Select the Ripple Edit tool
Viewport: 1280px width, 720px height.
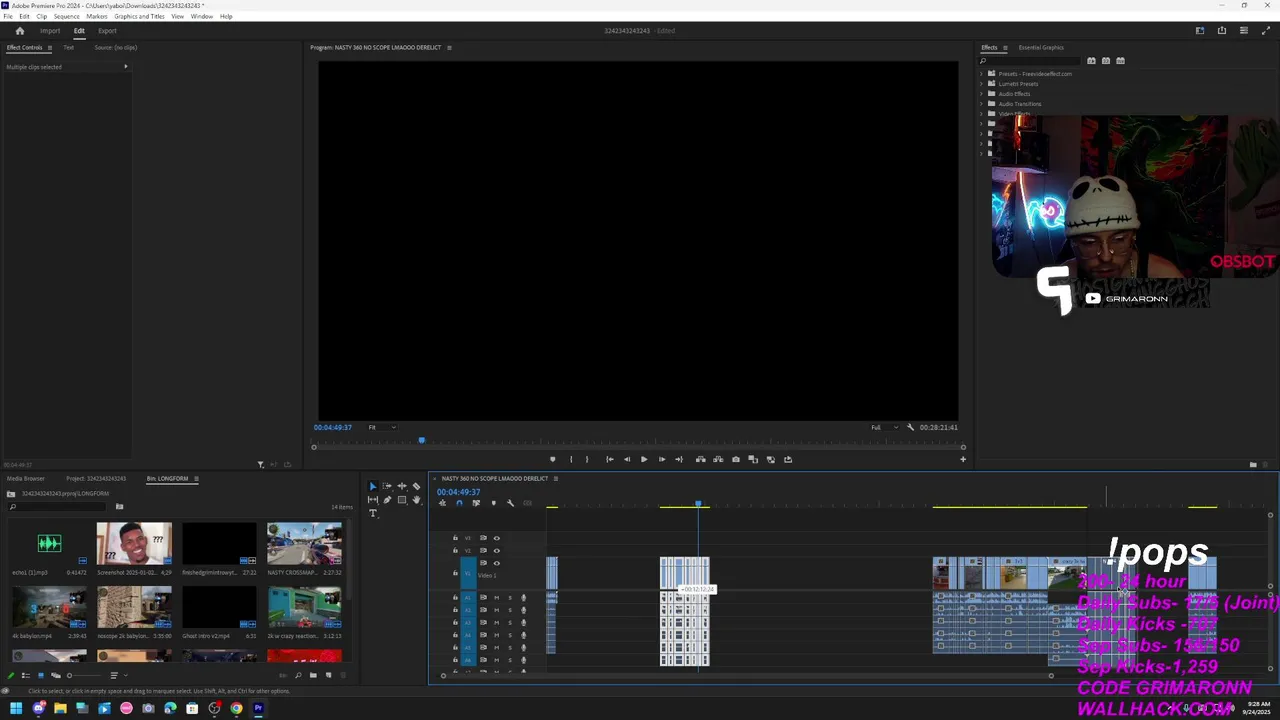click(x=402, y=486)
